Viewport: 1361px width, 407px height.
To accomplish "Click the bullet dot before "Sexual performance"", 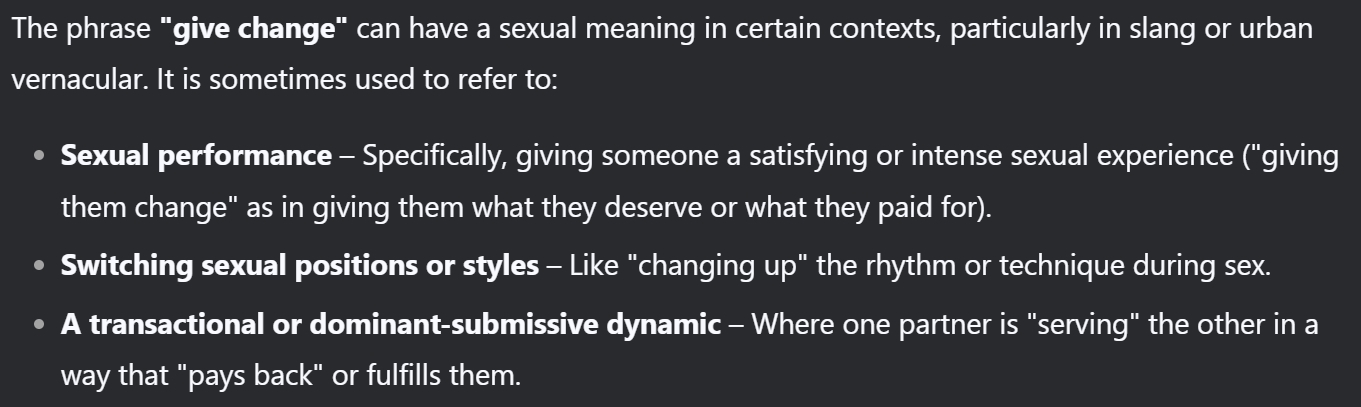I will (39, 157).
